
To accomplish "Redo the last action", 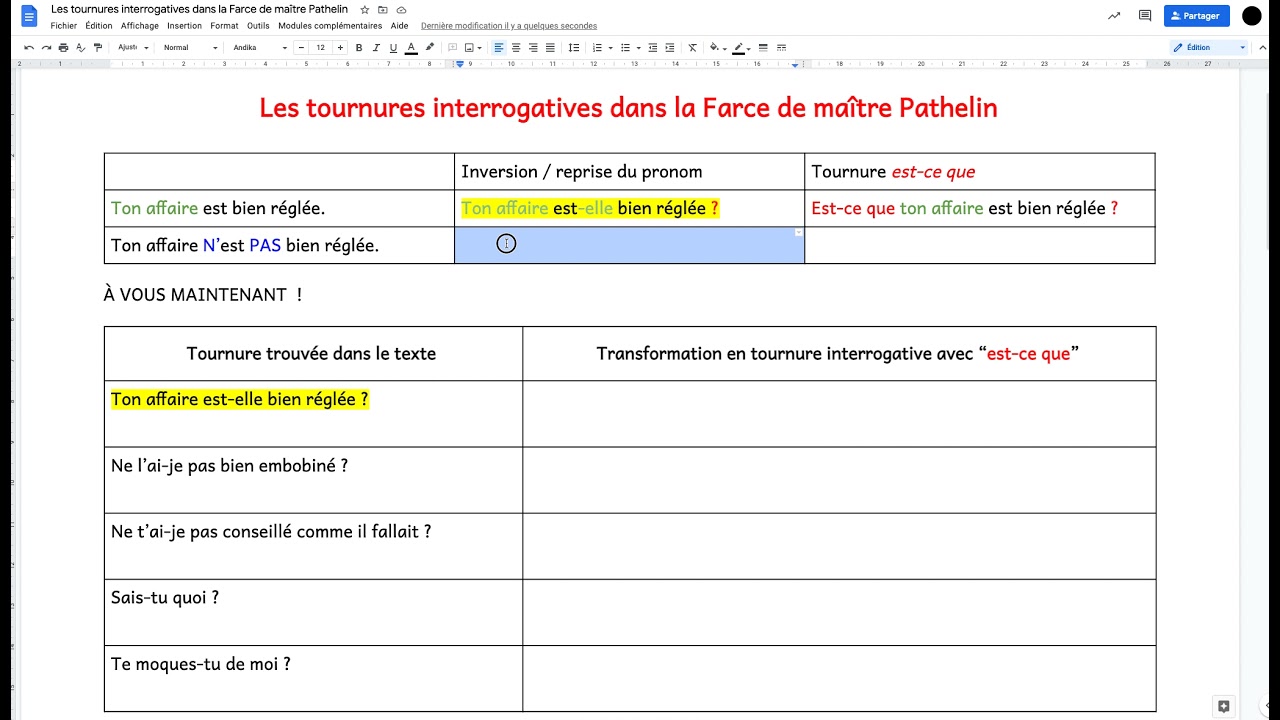I will [x=46, y=47].
